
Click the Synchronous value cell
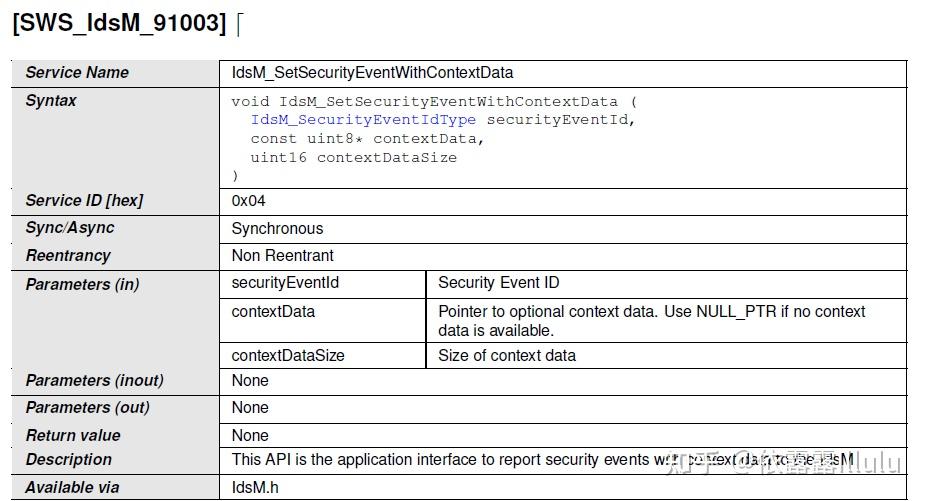278,228
